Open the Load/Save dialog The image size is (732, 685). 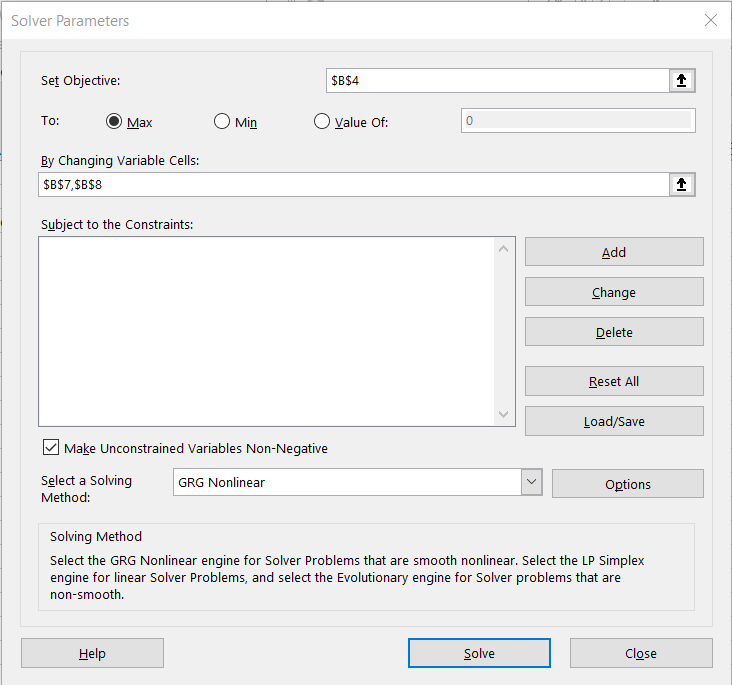coord(614,421)
